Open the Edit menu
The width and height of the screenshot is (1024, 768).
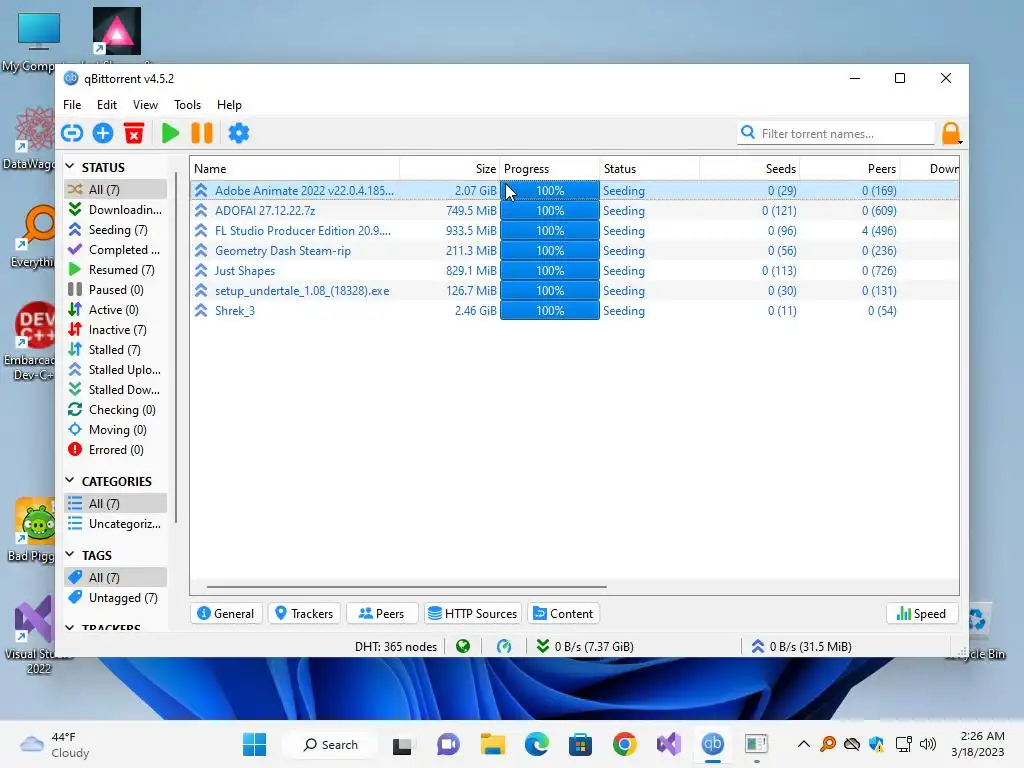tap(106, 104)
